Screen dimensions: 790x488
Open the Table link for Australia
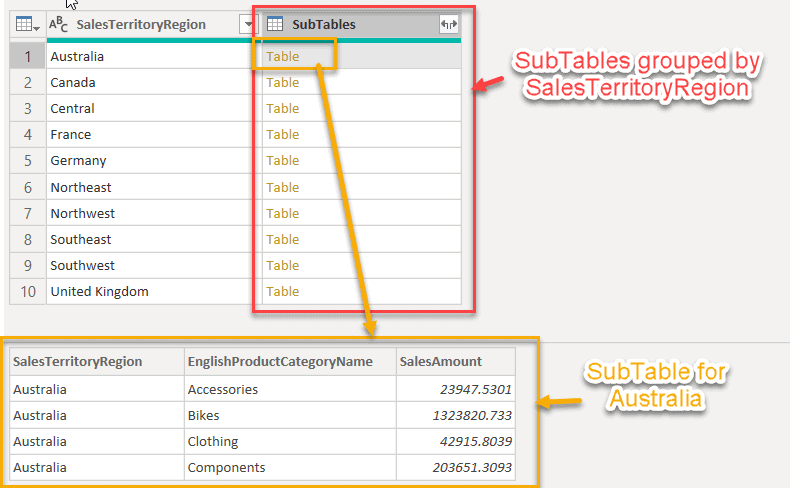283,57
